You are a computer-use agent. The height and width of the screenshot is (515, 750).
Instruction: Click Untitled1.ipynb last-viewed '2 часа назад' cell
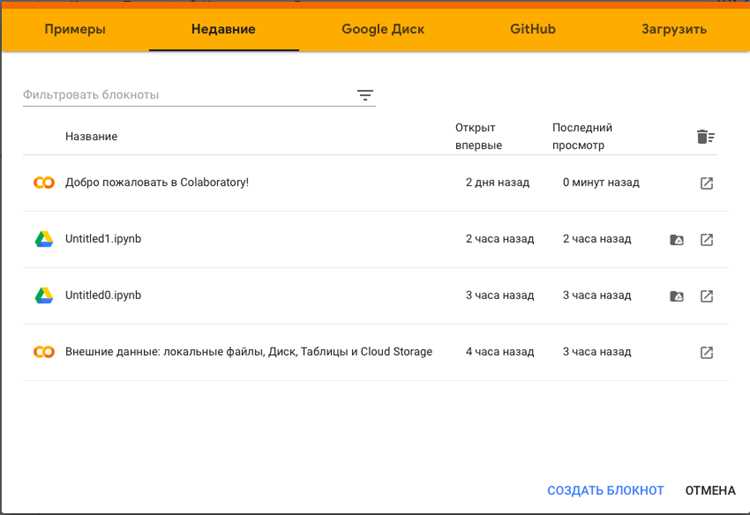click(x=597, y=239)
